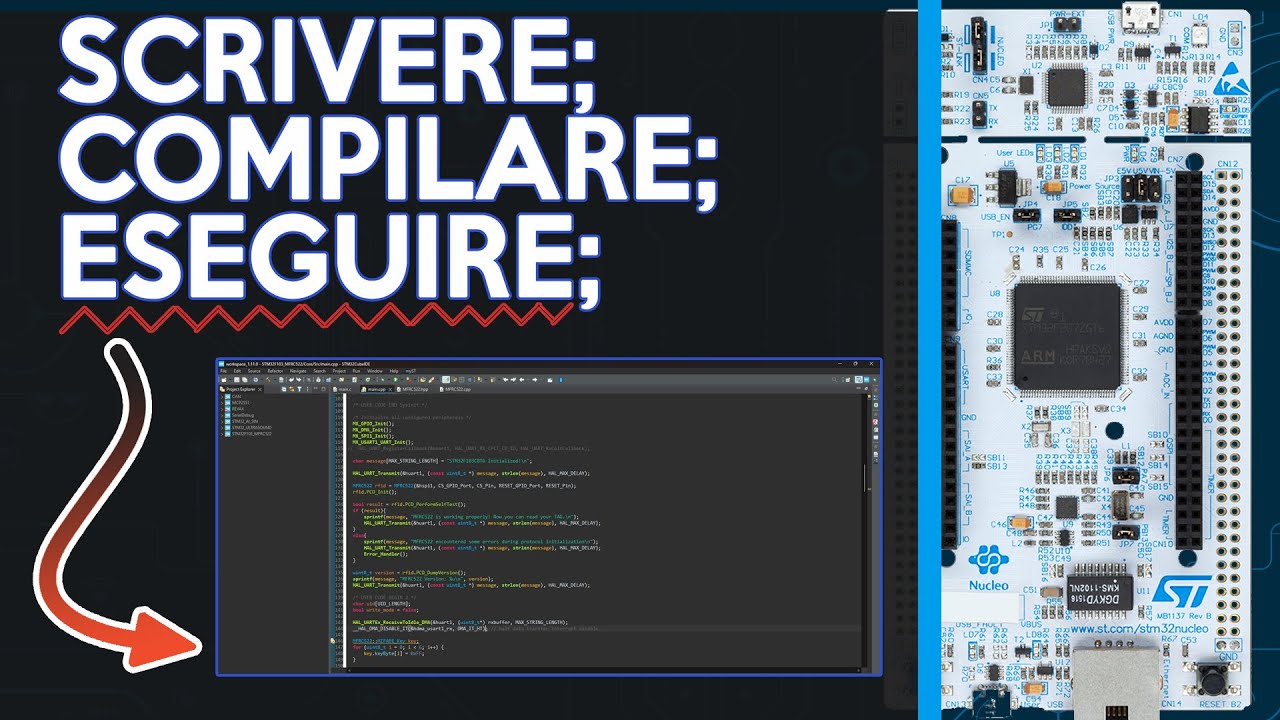Image resolution: width=1280 pixels, height=720 pixels.
Task: Select the SerialDebug project name
Action: 243,415
